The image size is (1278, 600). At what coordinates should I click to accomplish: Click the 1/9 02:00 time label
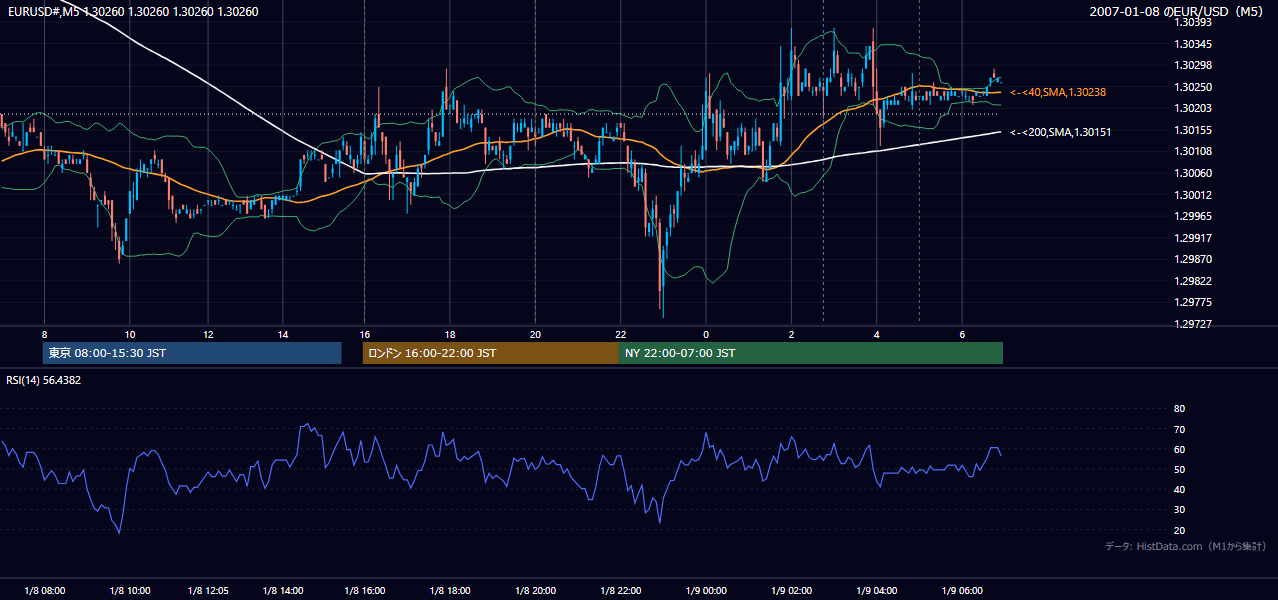791,590
